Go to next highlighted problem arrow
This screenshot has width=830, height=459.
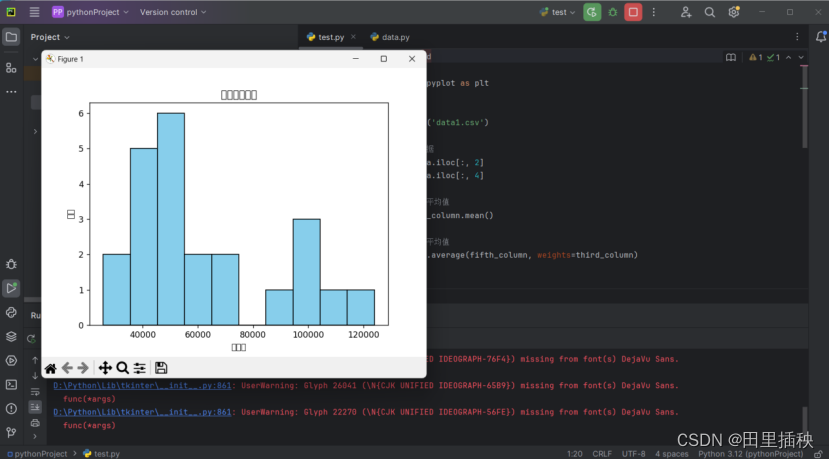pos(801,57)
